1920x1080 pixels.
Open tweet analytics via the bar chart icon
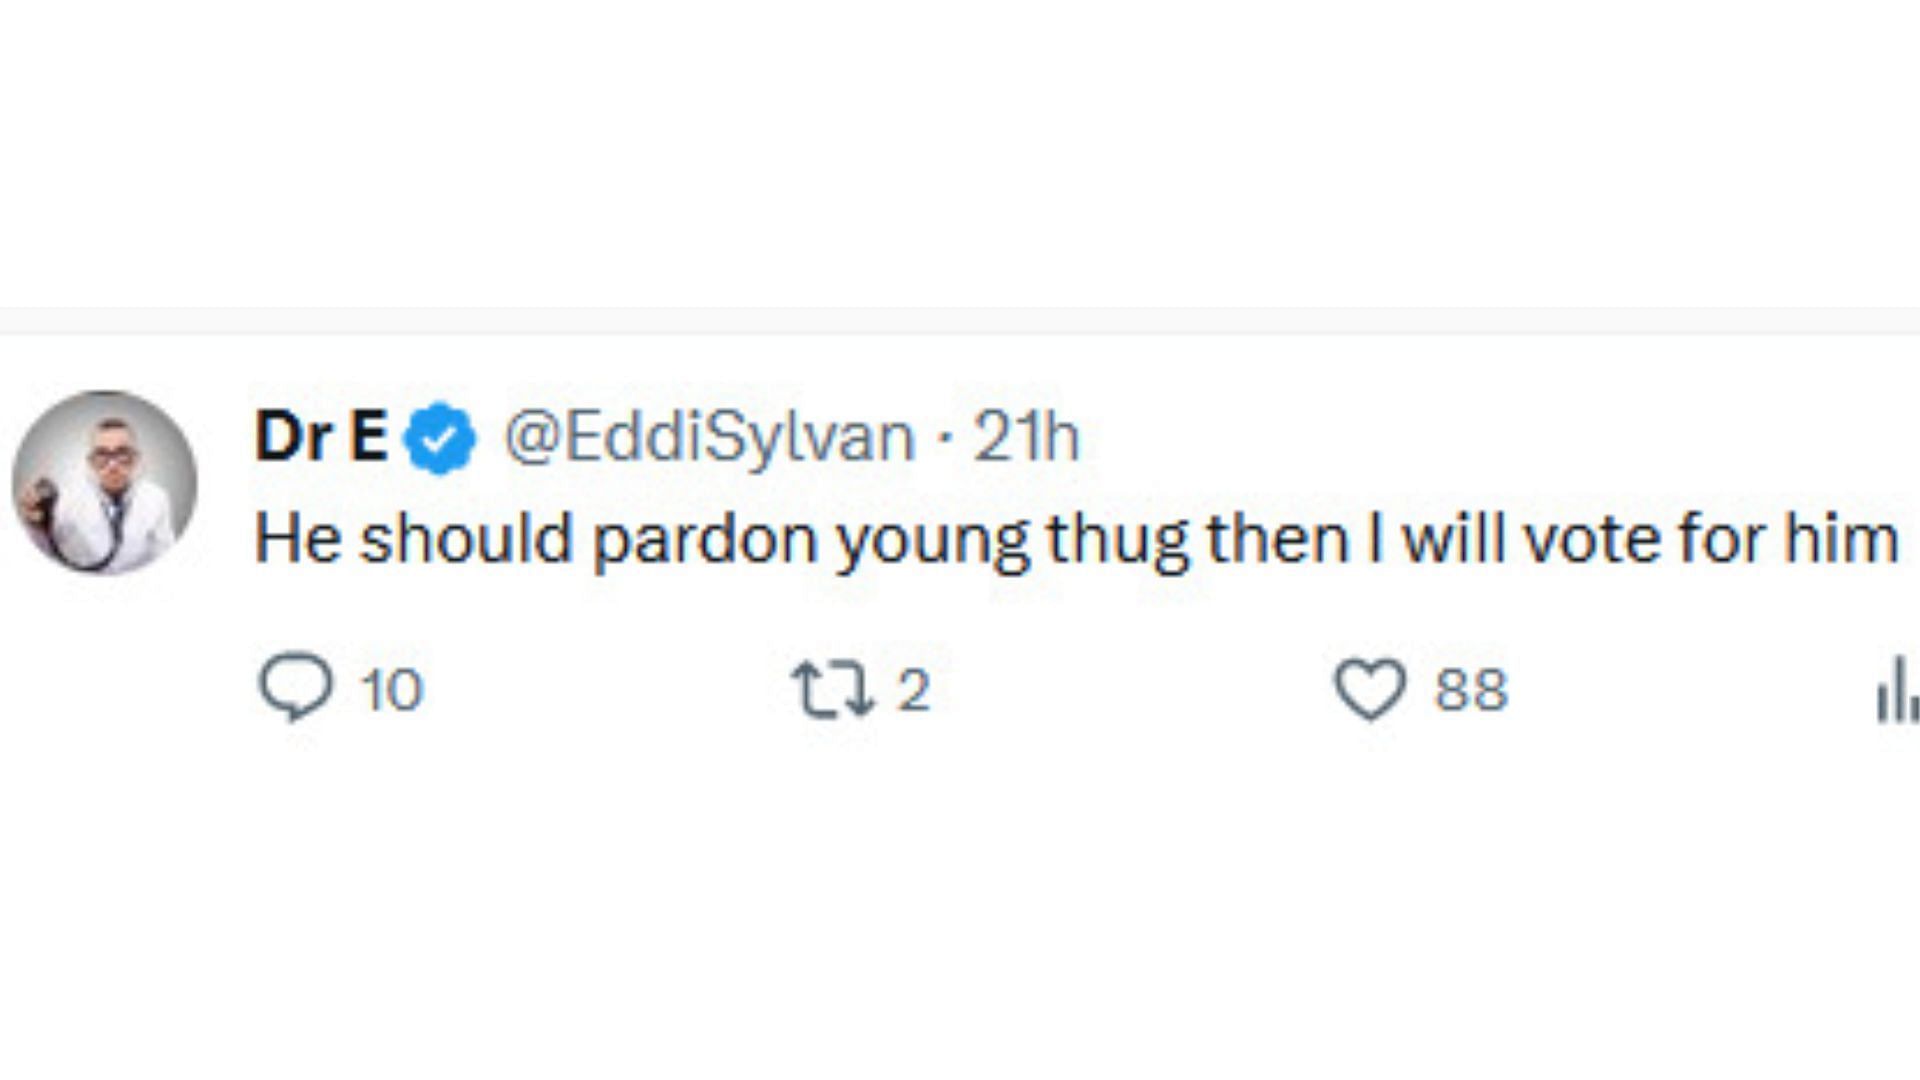1898,689
